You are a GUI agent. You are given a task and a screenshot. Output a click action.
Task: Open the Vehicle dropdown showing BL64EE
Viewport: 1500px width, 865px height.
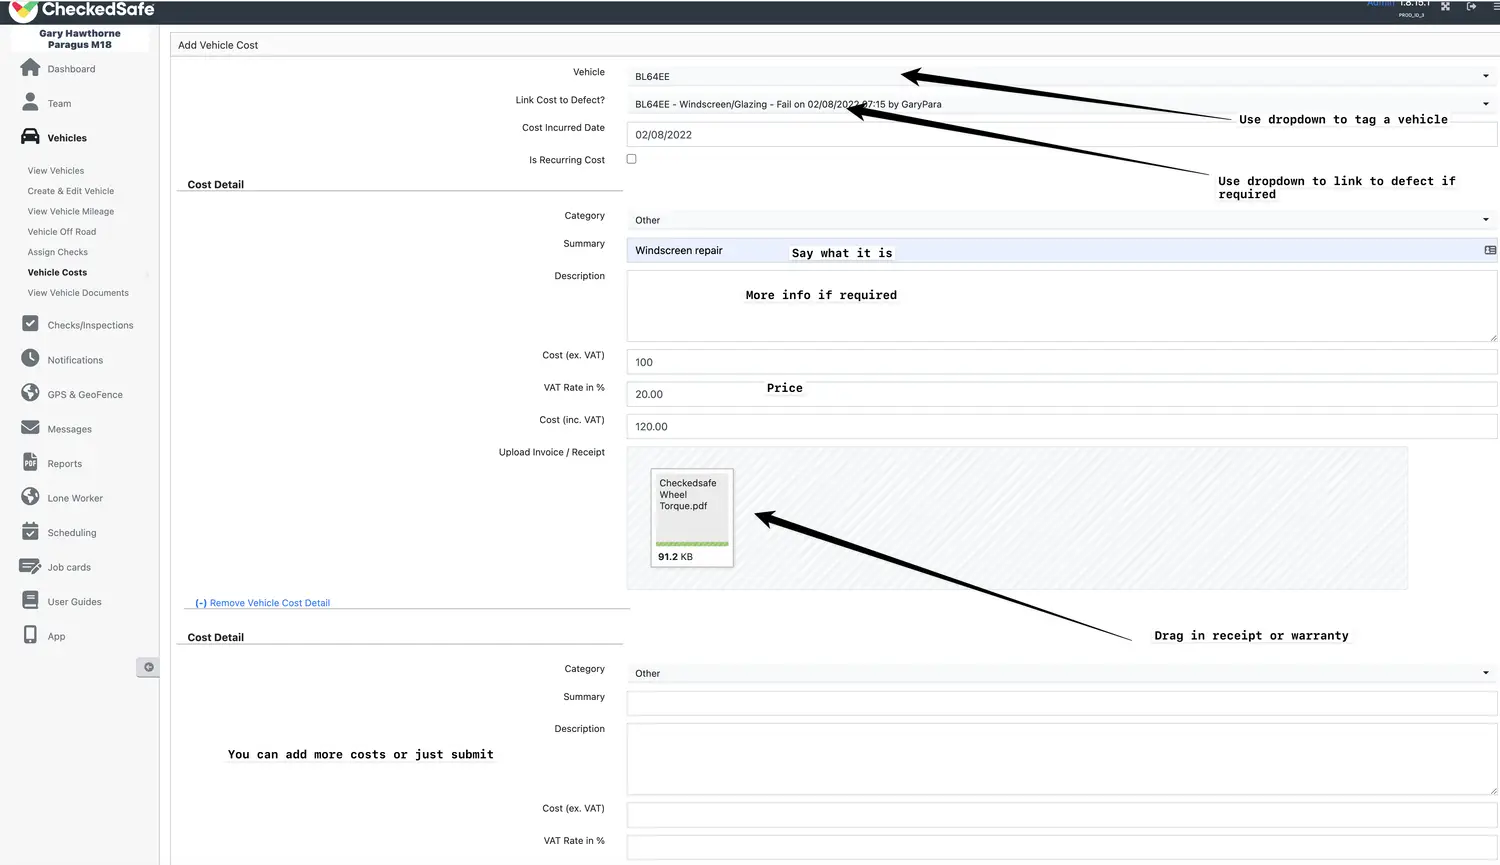[x=1060, y=76]
